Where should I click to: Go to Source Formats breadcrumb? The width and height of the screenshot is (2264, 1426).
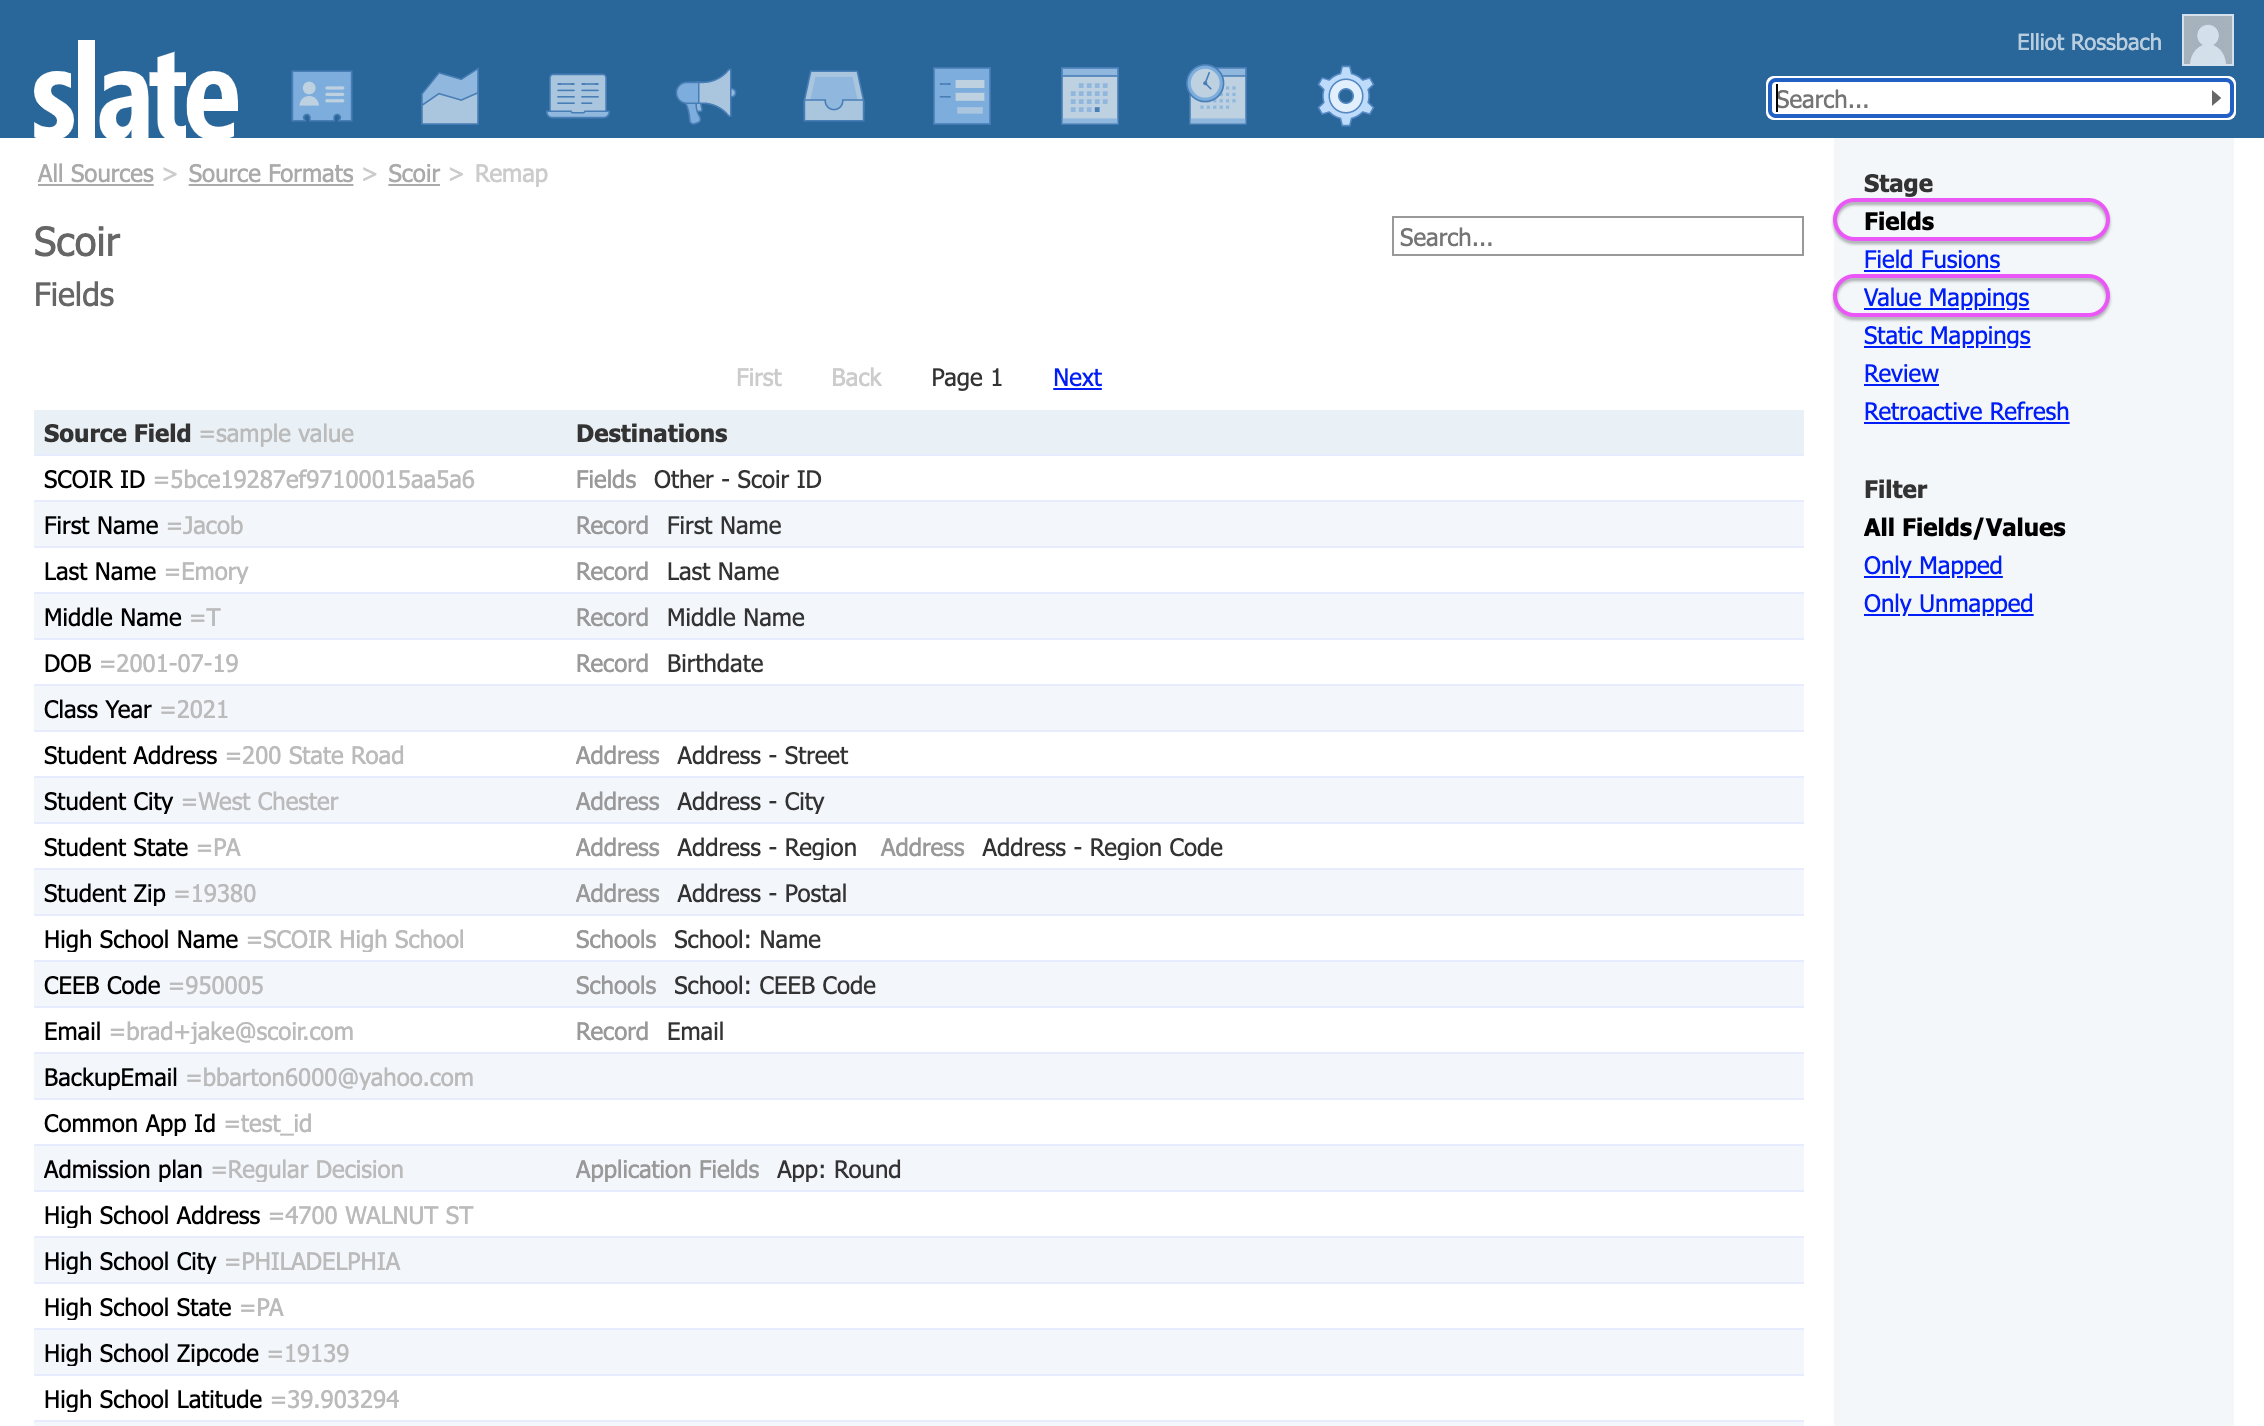tap(271, 173)
